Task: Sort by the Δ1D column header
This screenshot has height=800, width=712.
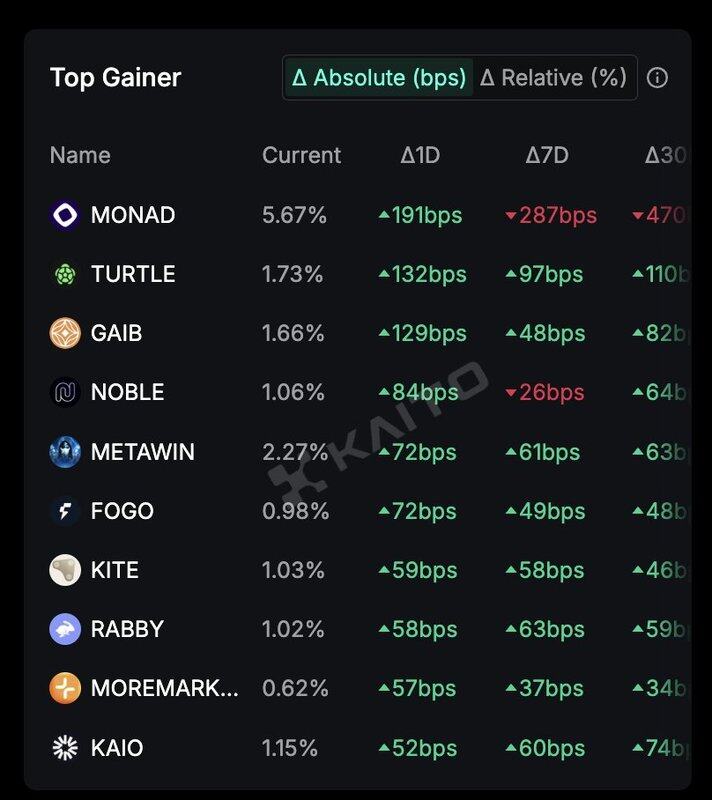Action: point(420,155)
